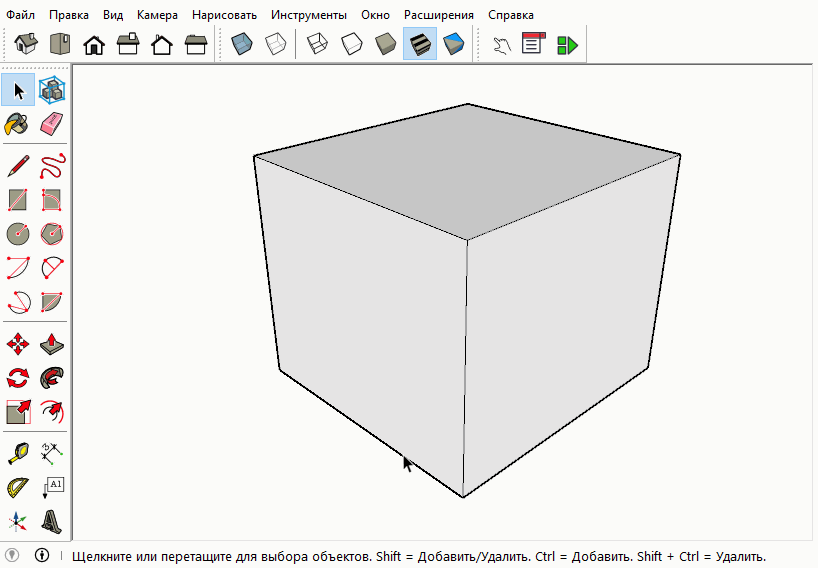Choose the 3 Point Arc tool
This screenshot has width=818, height=568.
[18, 301]
